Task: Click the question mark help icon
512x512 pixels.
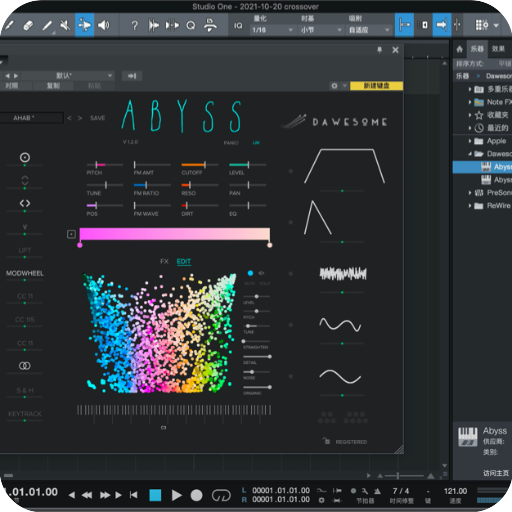Action: (134, 26)
